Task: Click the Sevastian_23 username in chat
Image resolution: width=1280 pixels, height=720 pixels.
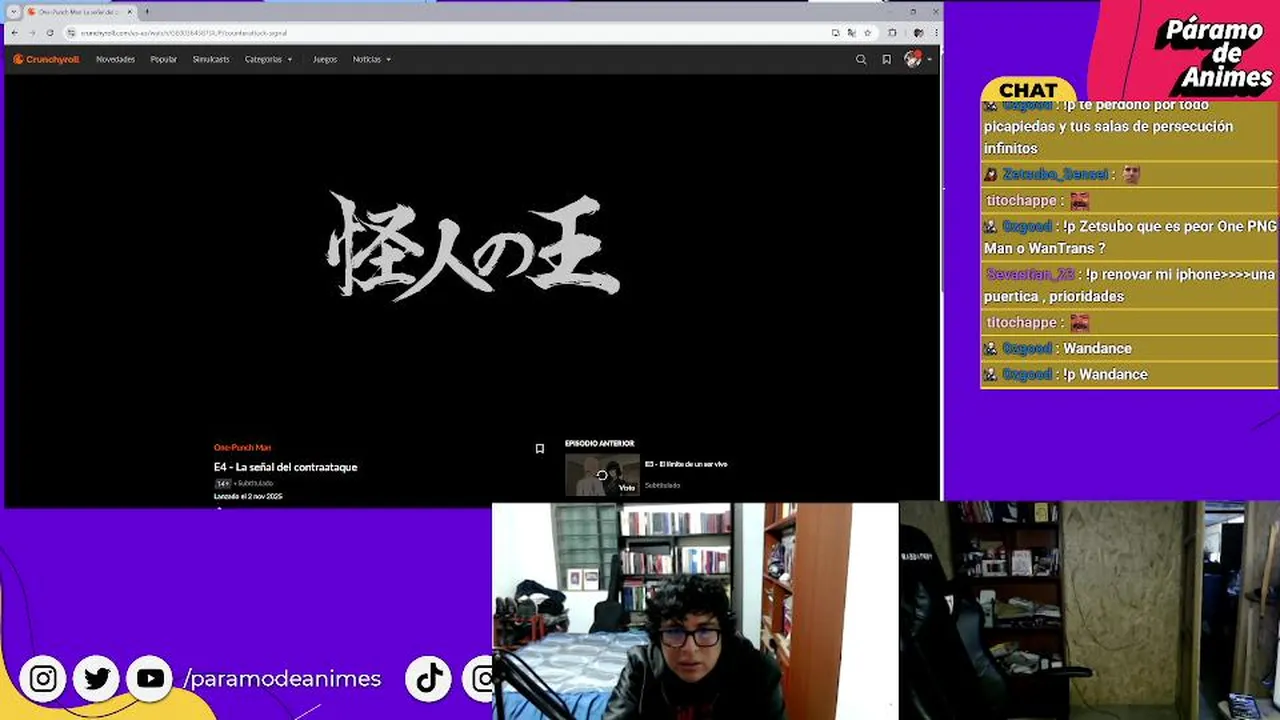Action: [1030, 274]
